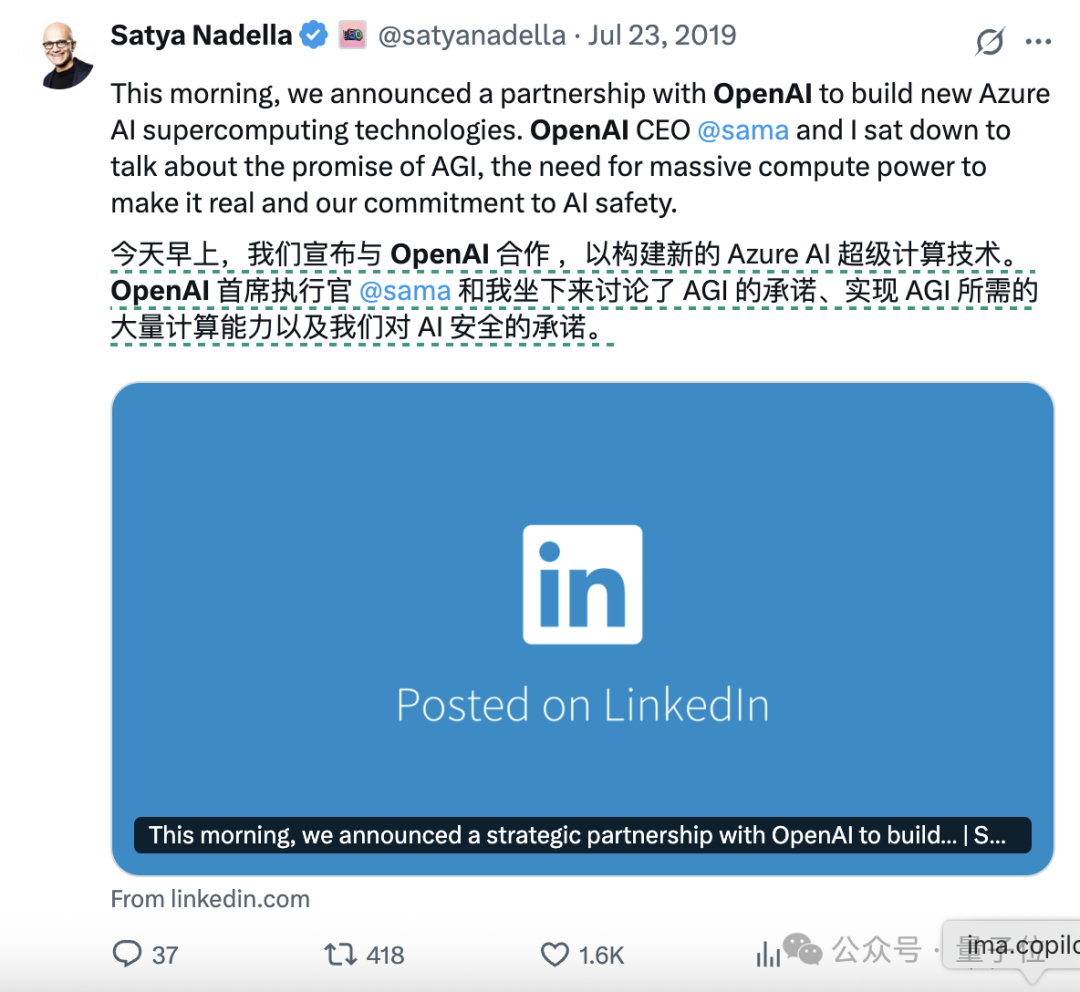Viewport: 1080px width, 992px height.
Task: Open the three-dot more options menu
Action: (x=1039, y=40)
